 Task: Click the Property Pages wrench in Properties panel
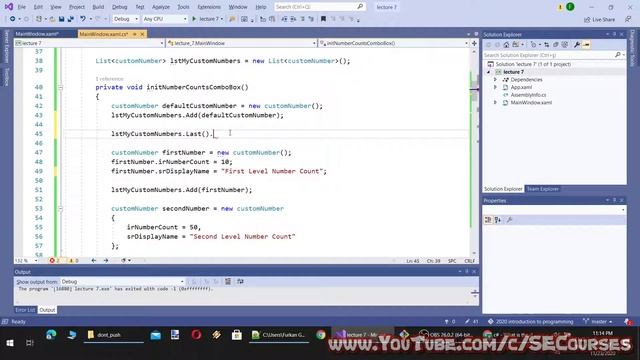pyautogui.click(x=509, y=220)
